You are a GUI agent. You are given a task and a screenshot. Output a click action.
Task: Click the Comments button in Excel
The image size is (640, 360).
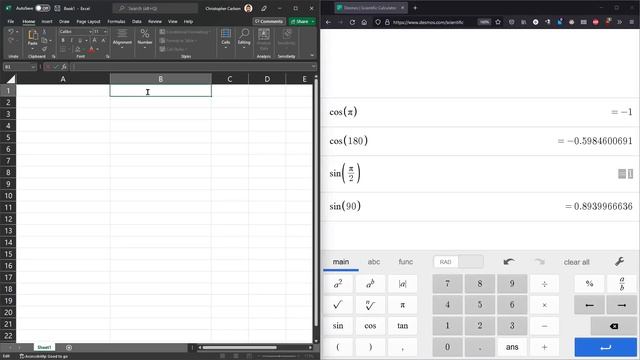click(x=269, y=21)
